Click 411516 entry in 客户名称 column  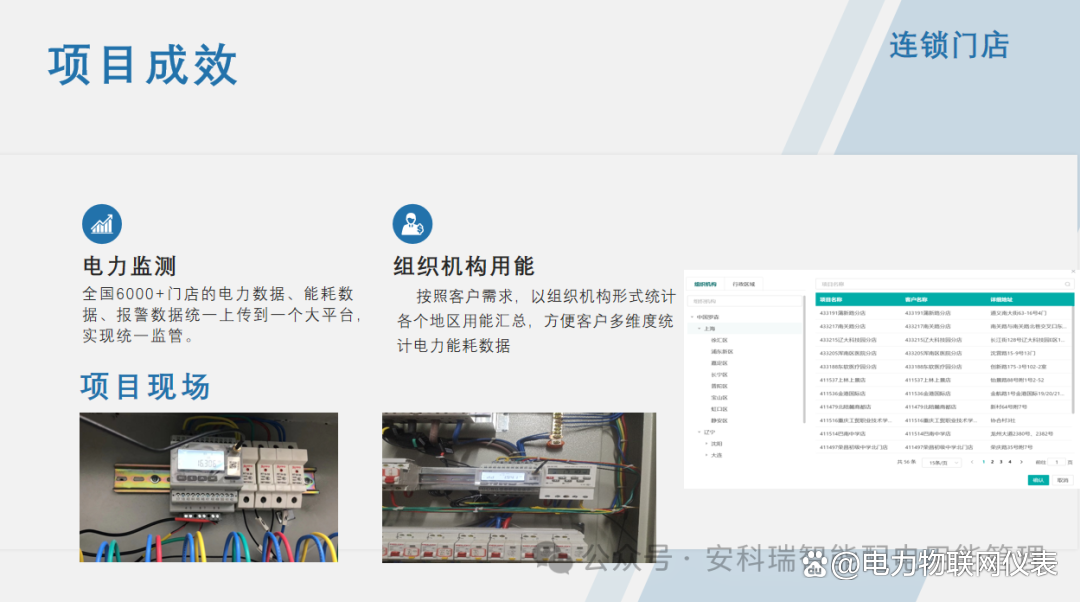pos(940,420)
